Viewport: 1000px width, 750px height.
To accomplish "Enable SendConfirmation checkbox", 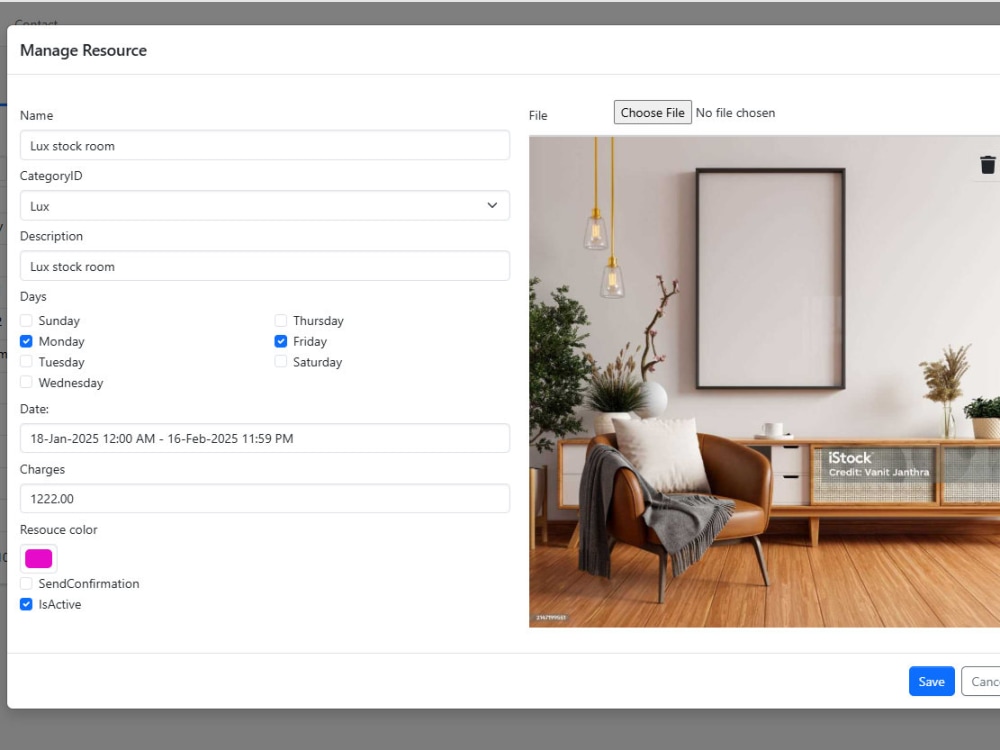I will tap(26, 583).
